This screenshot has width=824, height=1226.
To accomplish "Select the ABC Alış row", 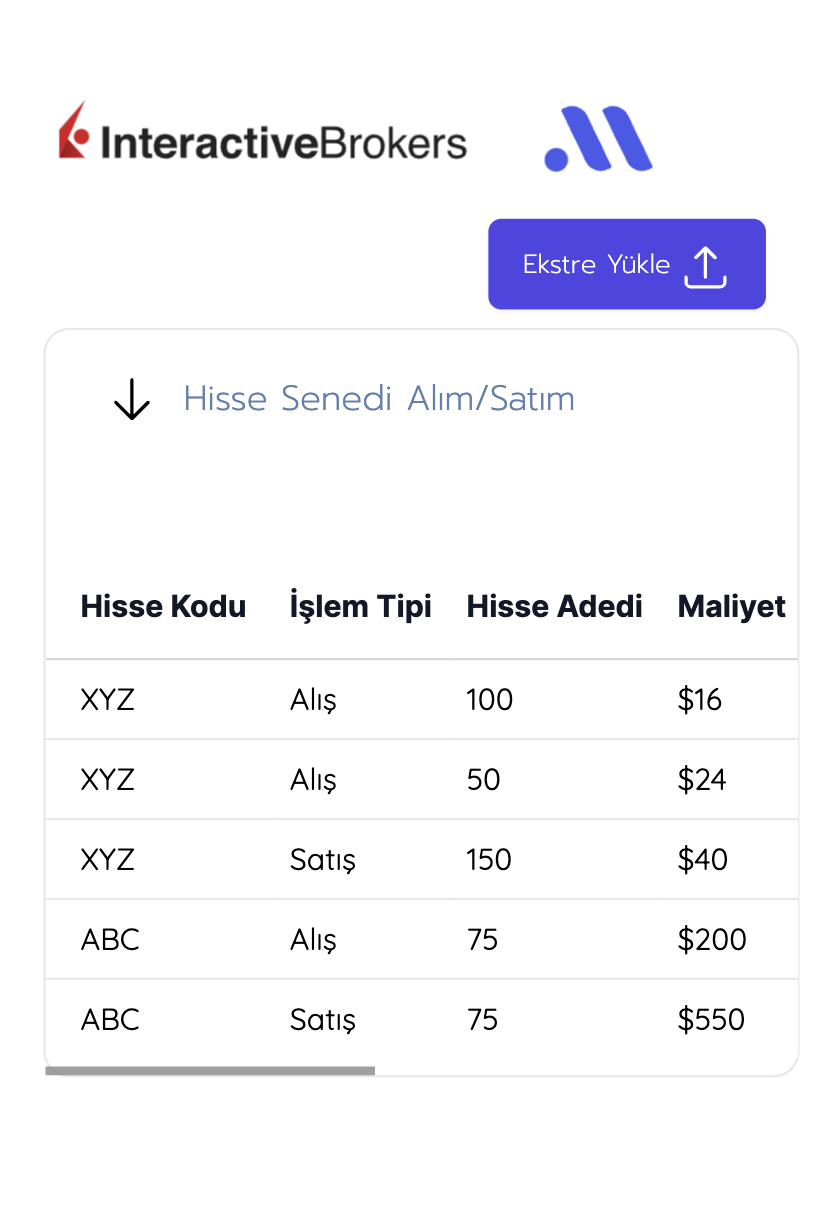I will coord(422,939).
